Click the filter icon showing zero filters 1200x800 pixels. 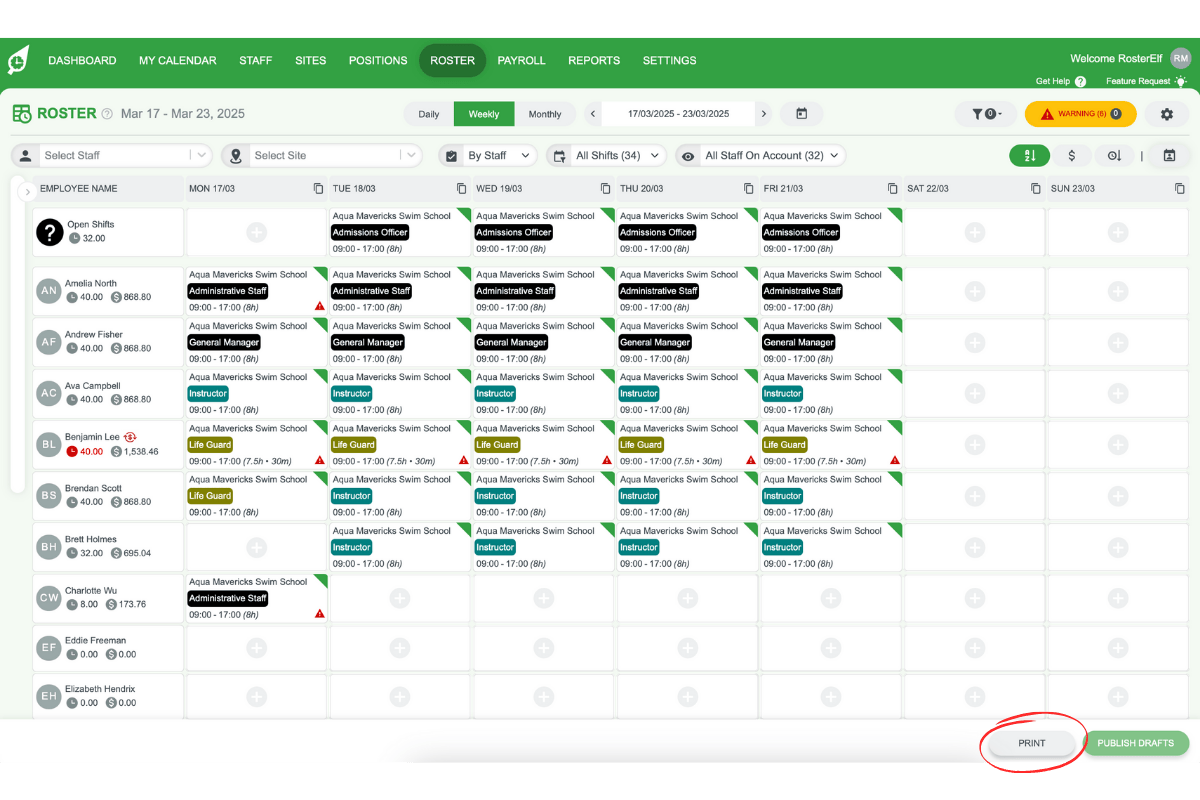[985, 114]
